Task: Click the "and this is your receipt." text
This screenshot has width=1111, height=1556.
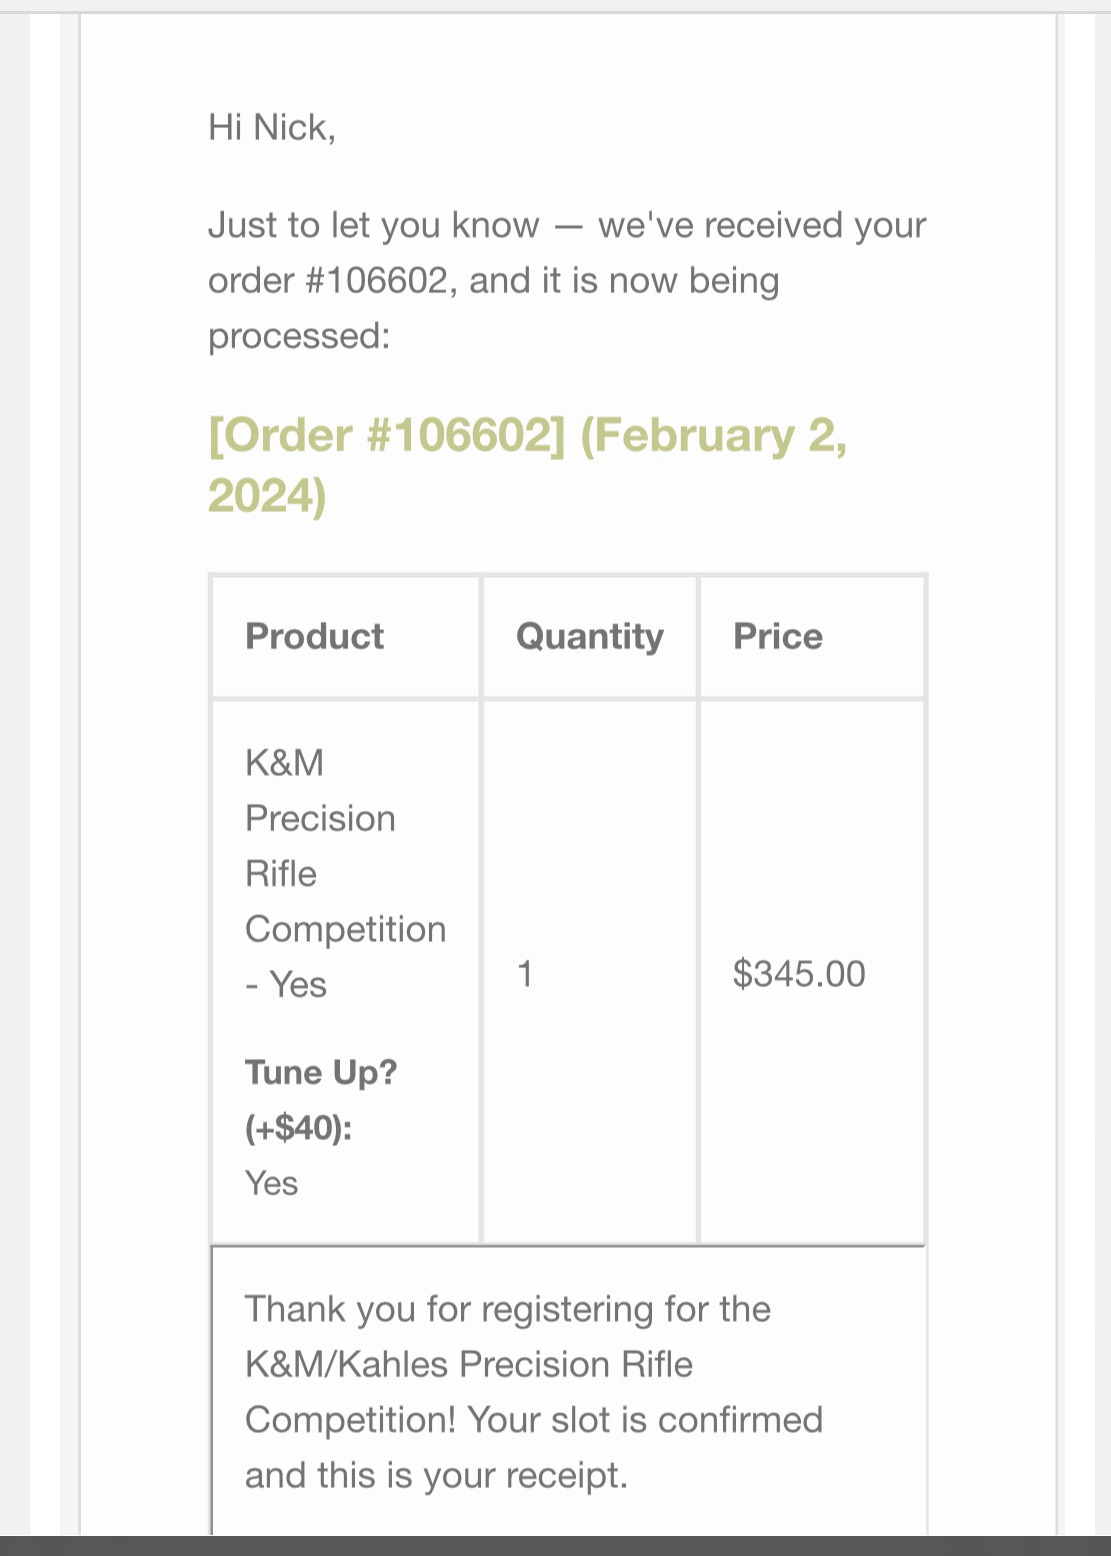Action: pyautogui.click(x=436, y=1475)
